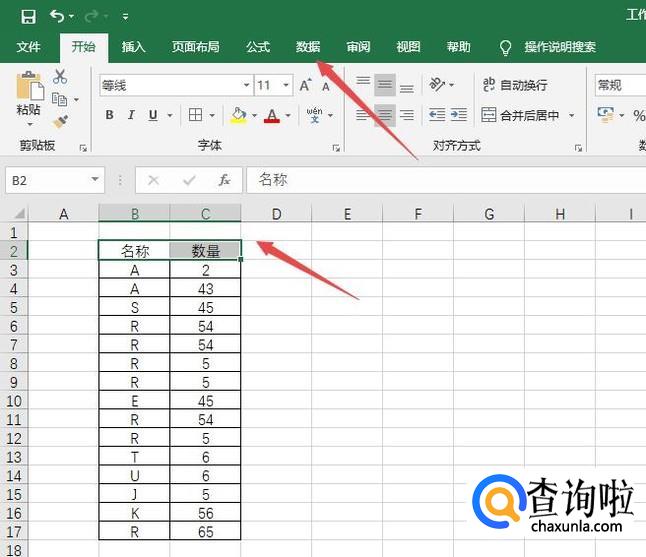Click the Enter checkmark in formula bar
The width and height of the screenshot is (646, 557).
189,180
